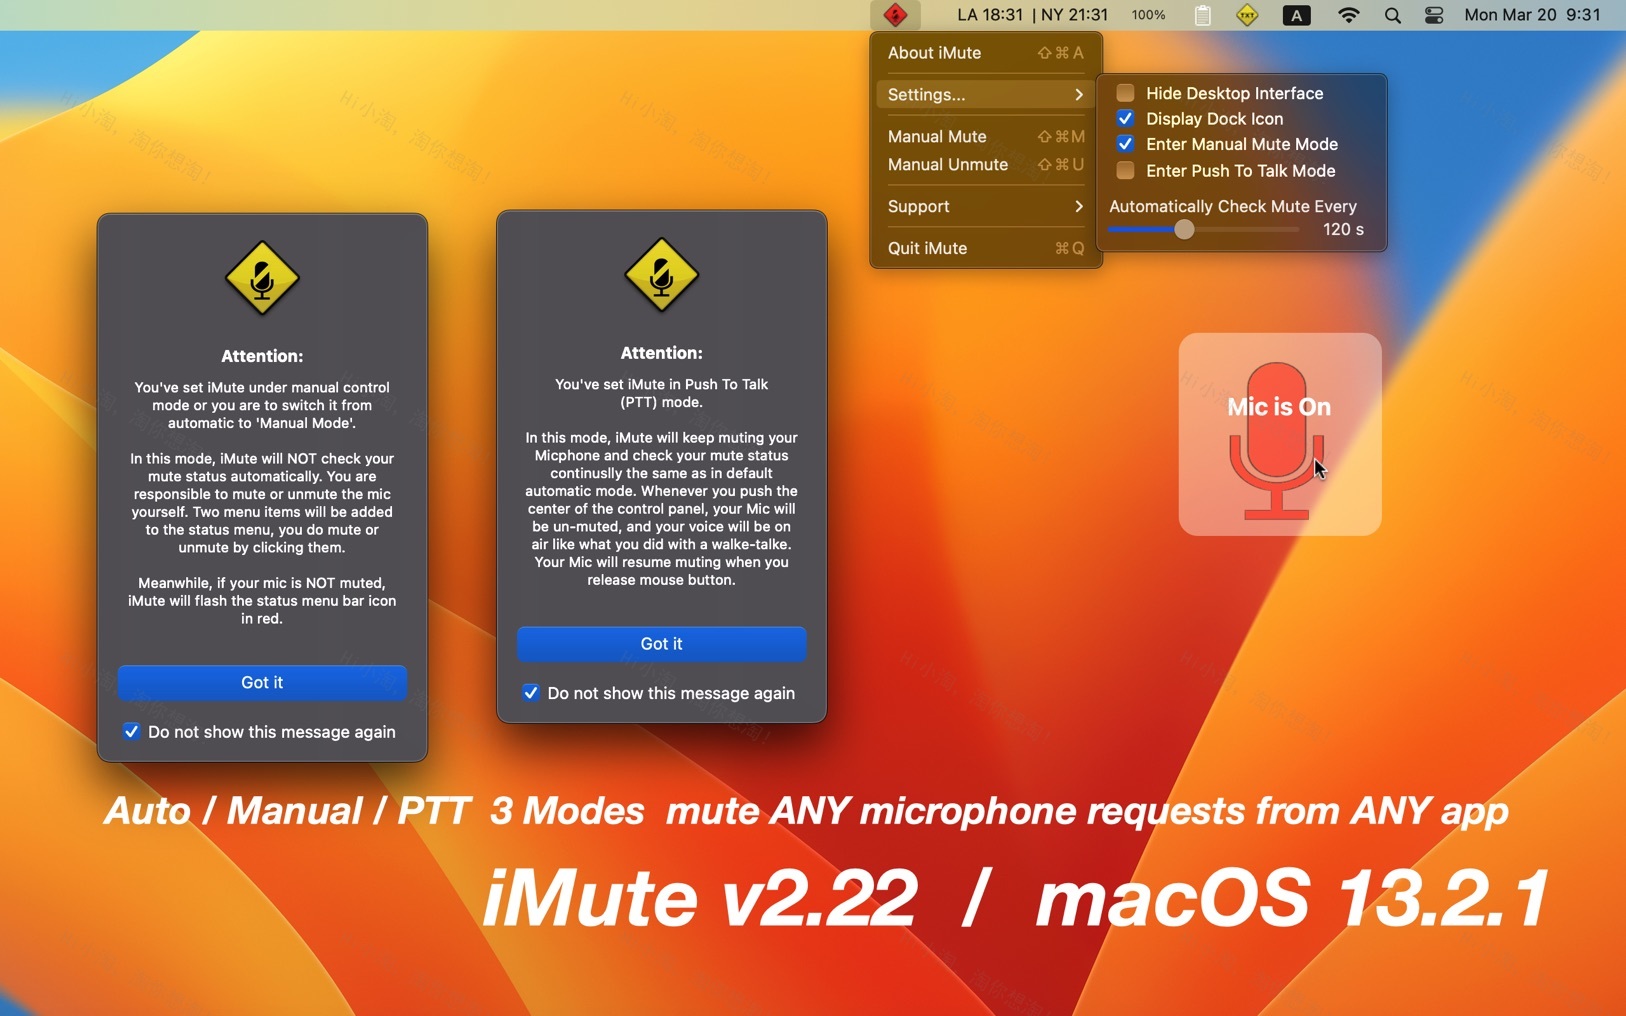Open the Wi-Fi status icon

[x=1349, y=15]
